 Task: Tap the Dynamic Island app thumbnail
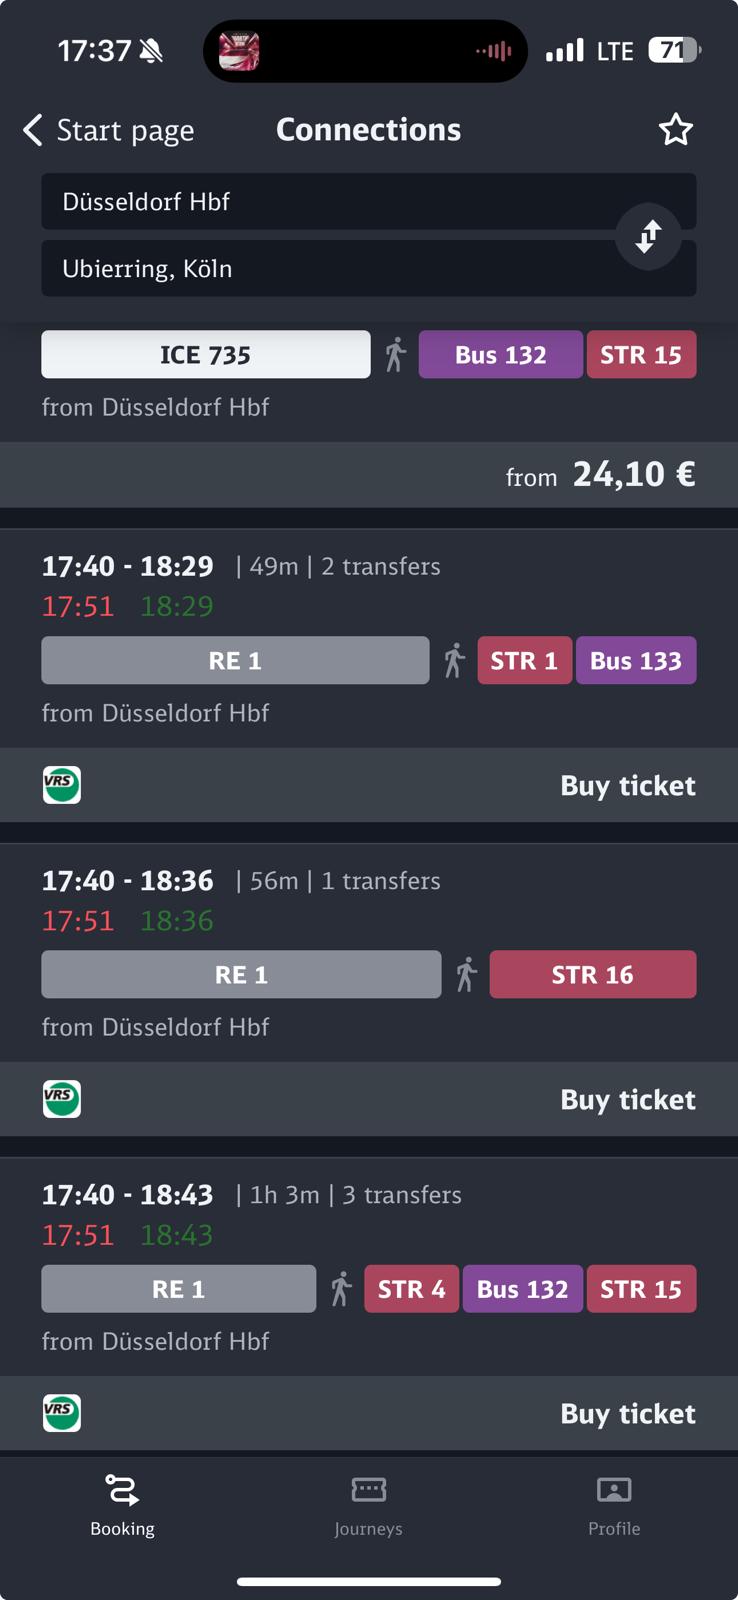240,51
